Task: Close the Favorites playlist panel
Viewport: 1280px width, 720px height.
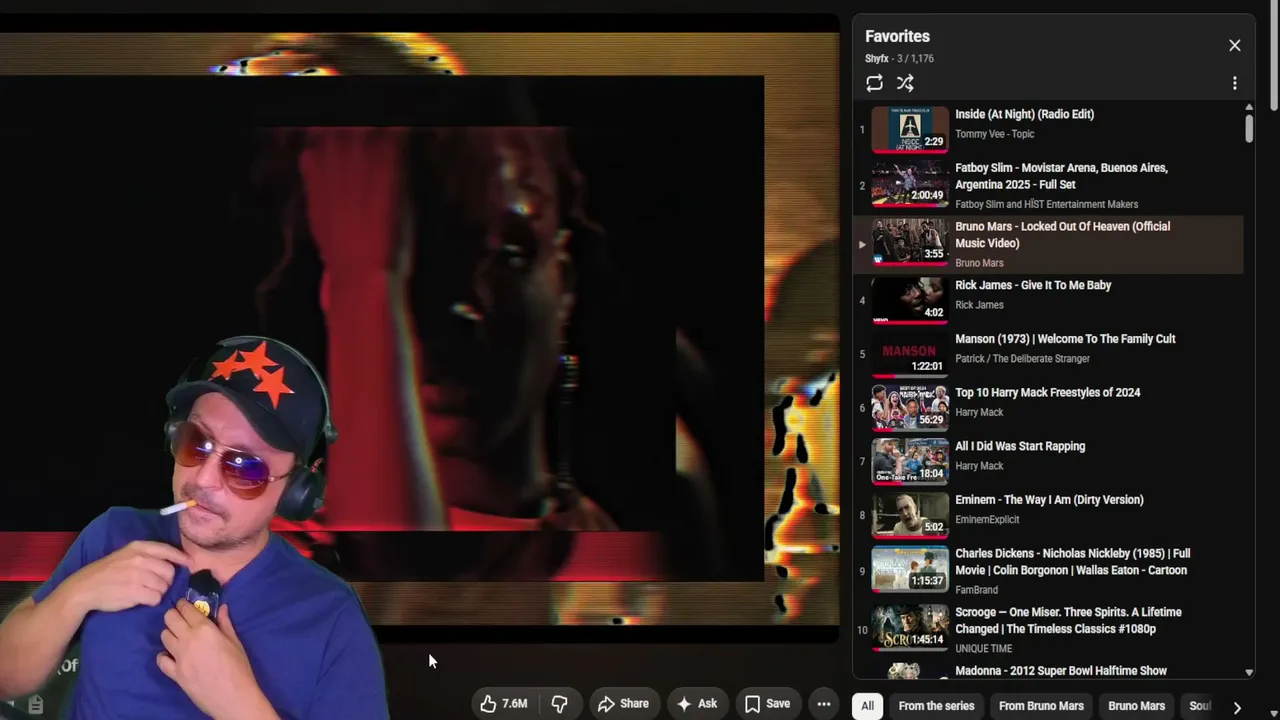Action: [x=1234, y=45]
